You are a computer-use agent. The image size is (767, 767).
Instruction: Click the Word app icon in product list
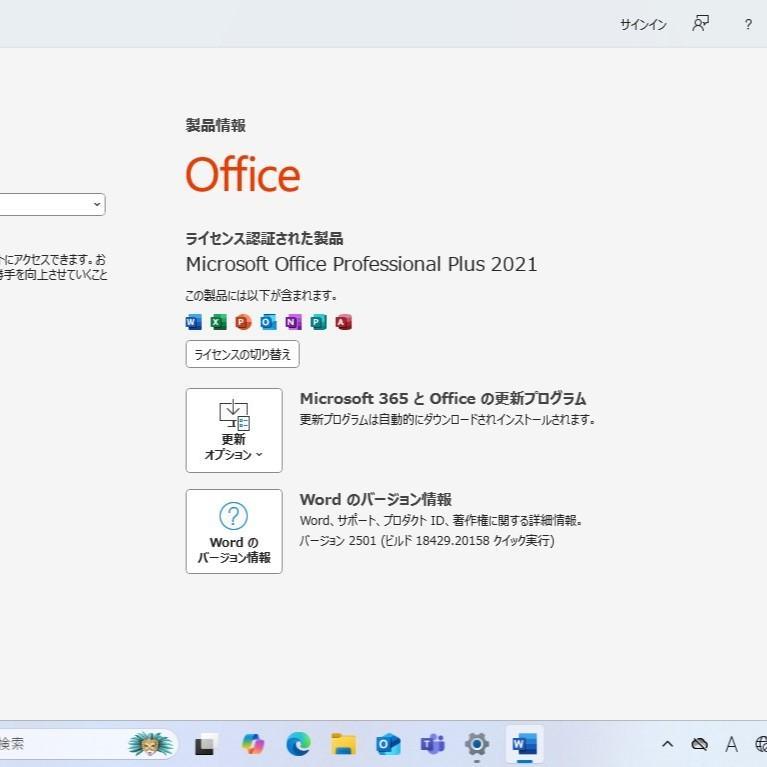194,322
